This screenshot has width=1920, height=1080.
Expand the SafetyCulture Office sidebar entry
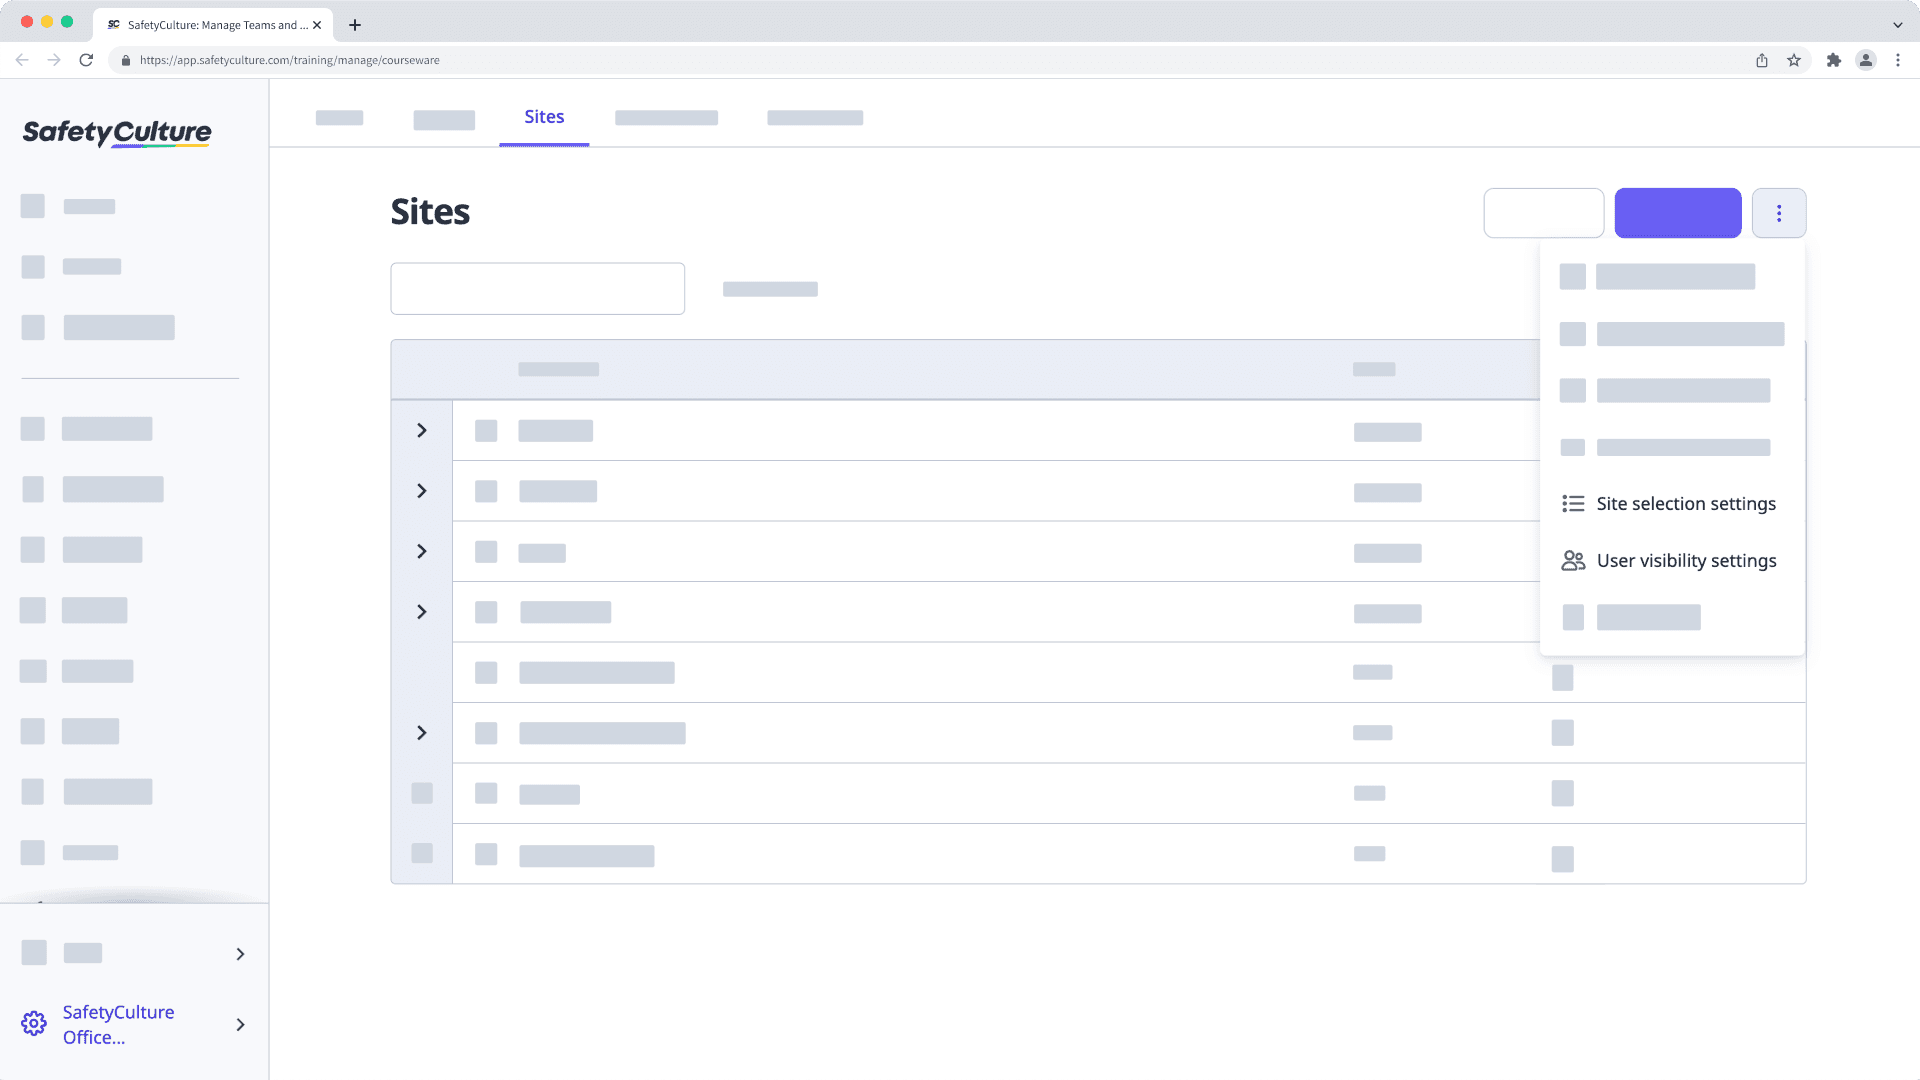pyautogui.click(x=239, y=1025)
